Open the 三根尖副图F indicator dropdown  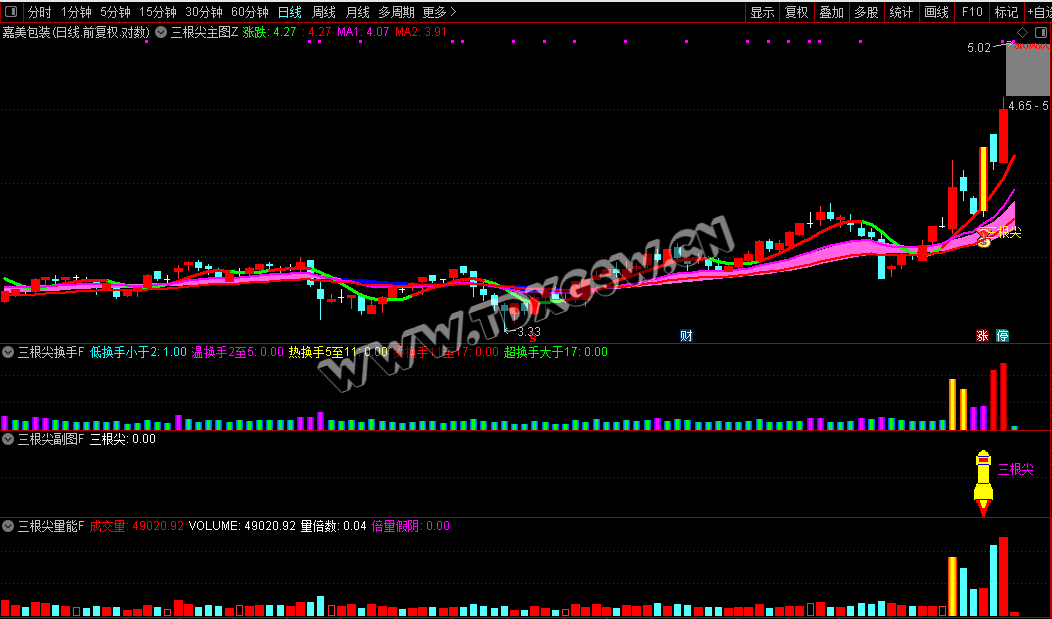[x=8, y=438]
